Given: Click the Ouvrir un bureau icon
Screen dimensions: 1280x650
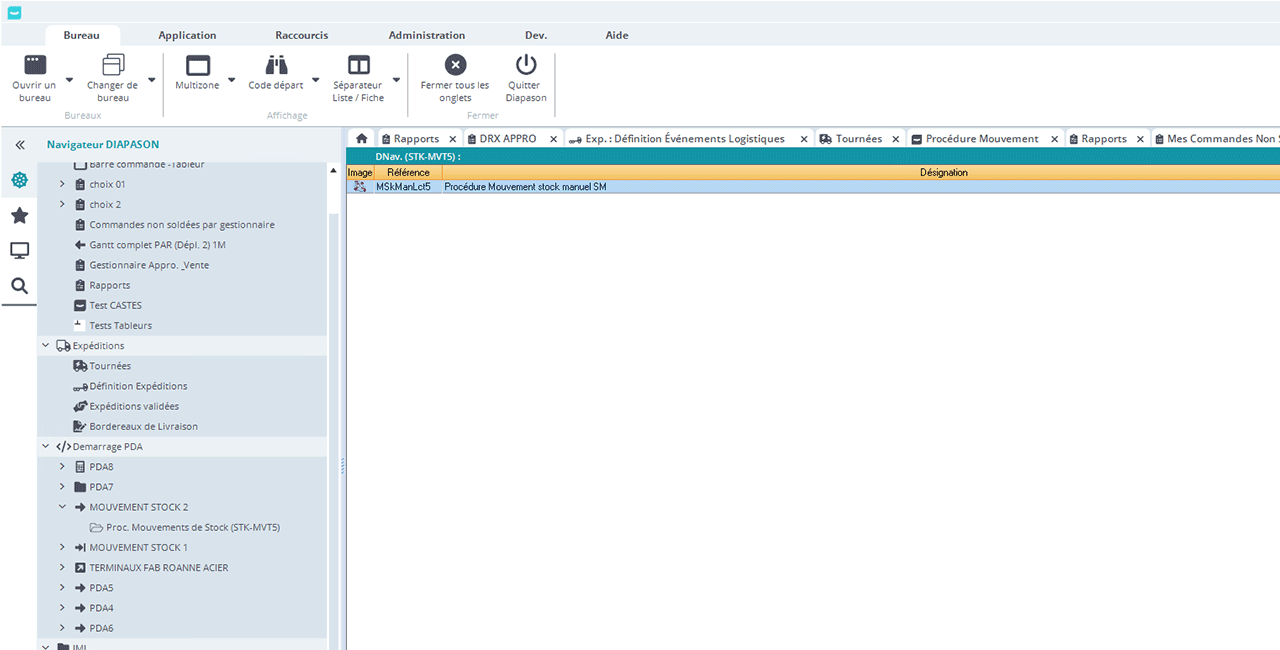Looking at the screenshot, I should click(x=35, y=65).
